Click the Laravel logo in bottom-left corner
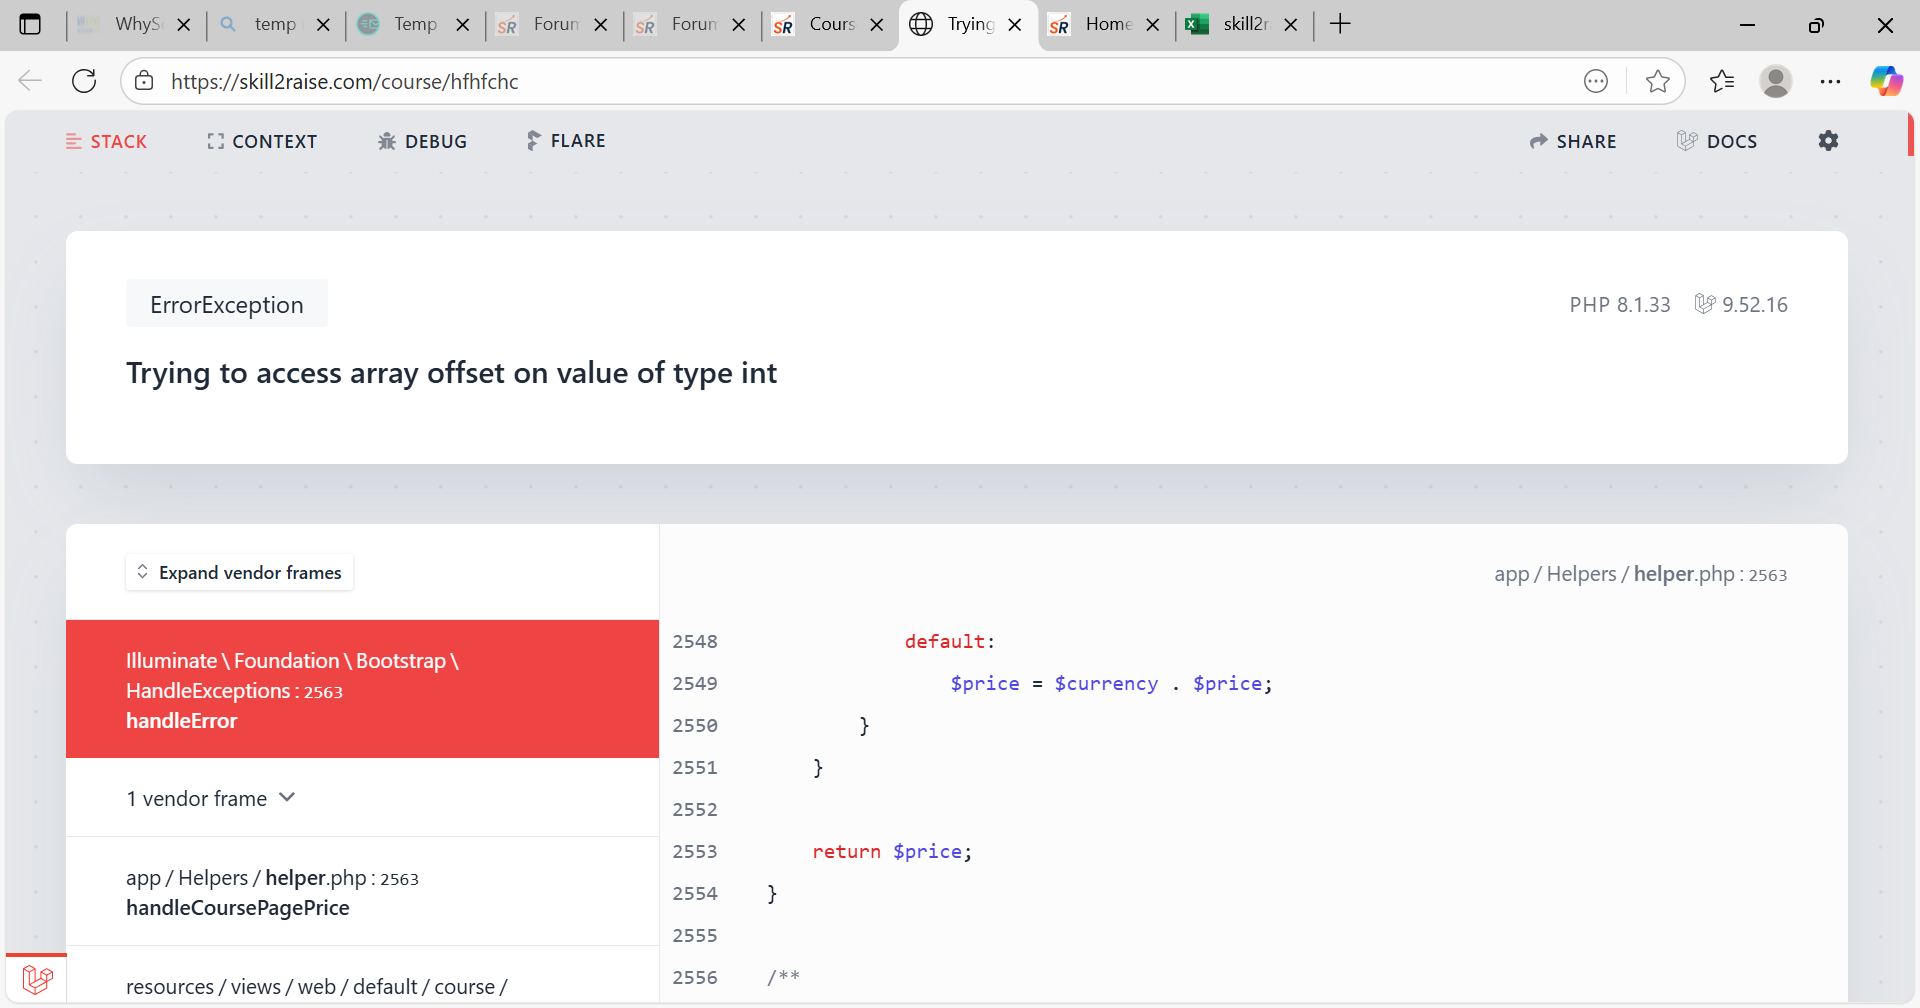The image size is (1920, 1008). pyautogui.click(x=37, y=978)
